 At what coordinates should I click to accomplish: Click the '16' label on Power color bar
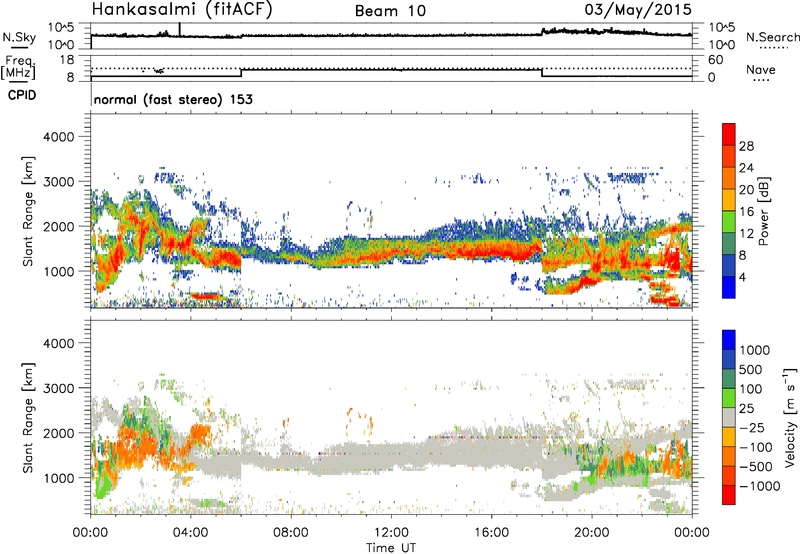746,212
